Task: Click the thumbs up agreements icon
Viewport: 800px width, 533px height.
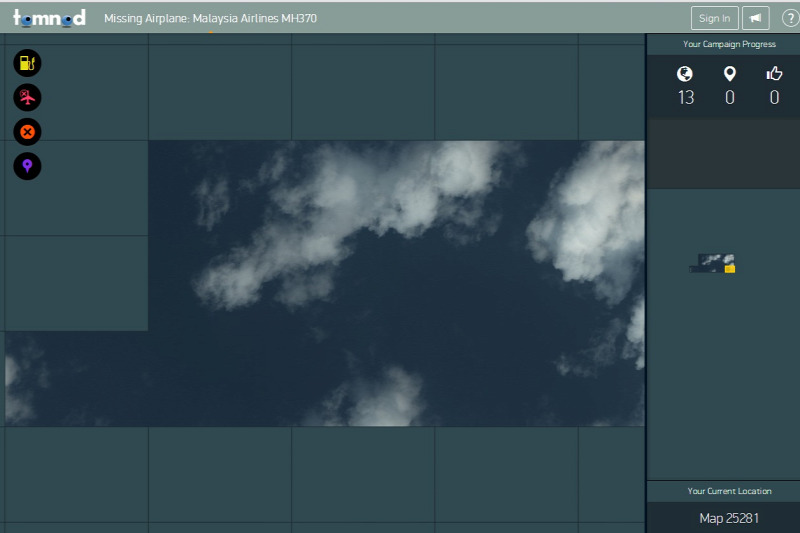Action: (x=774, y=74)
